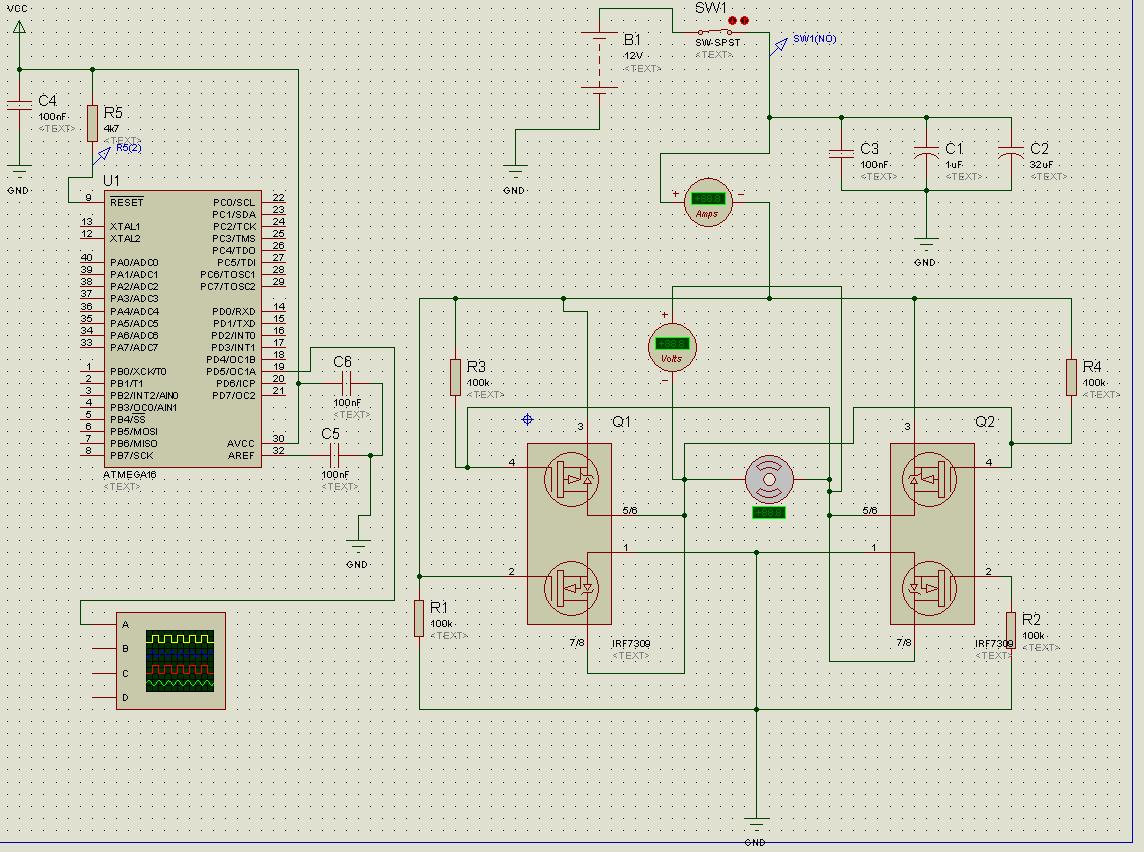This screenshot has width=1144, height=852.
Task: Click the SW1(NO) voltage probe arrow
Action: click(779, 45)
